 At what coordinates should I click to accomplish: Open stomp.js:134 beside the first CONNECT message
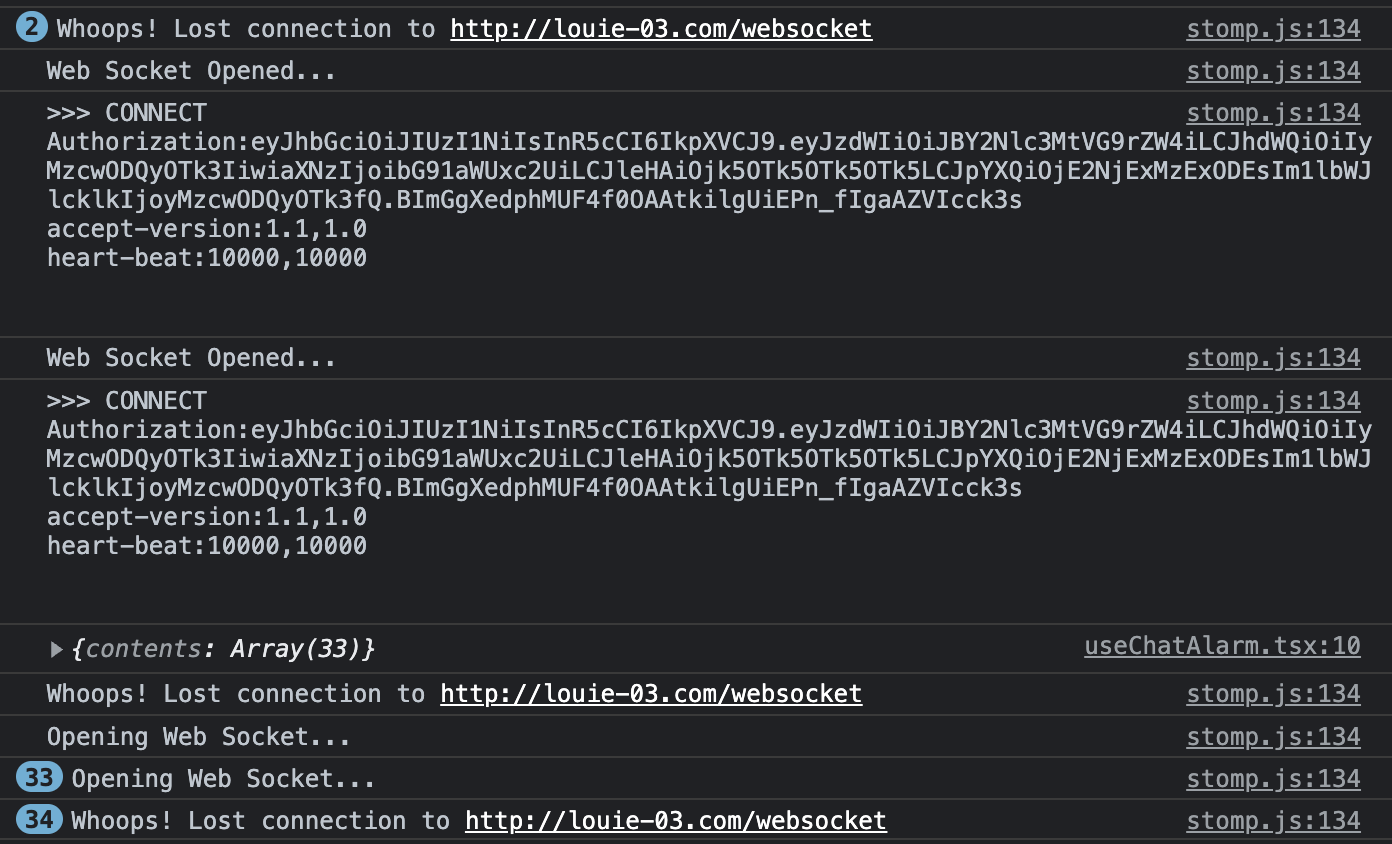click(1273, 113)
